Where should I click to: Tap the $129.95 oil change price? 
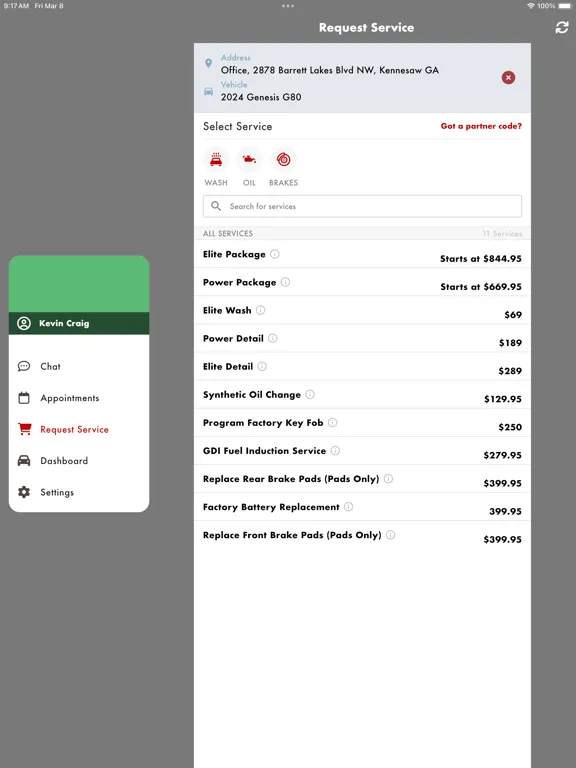503,399
